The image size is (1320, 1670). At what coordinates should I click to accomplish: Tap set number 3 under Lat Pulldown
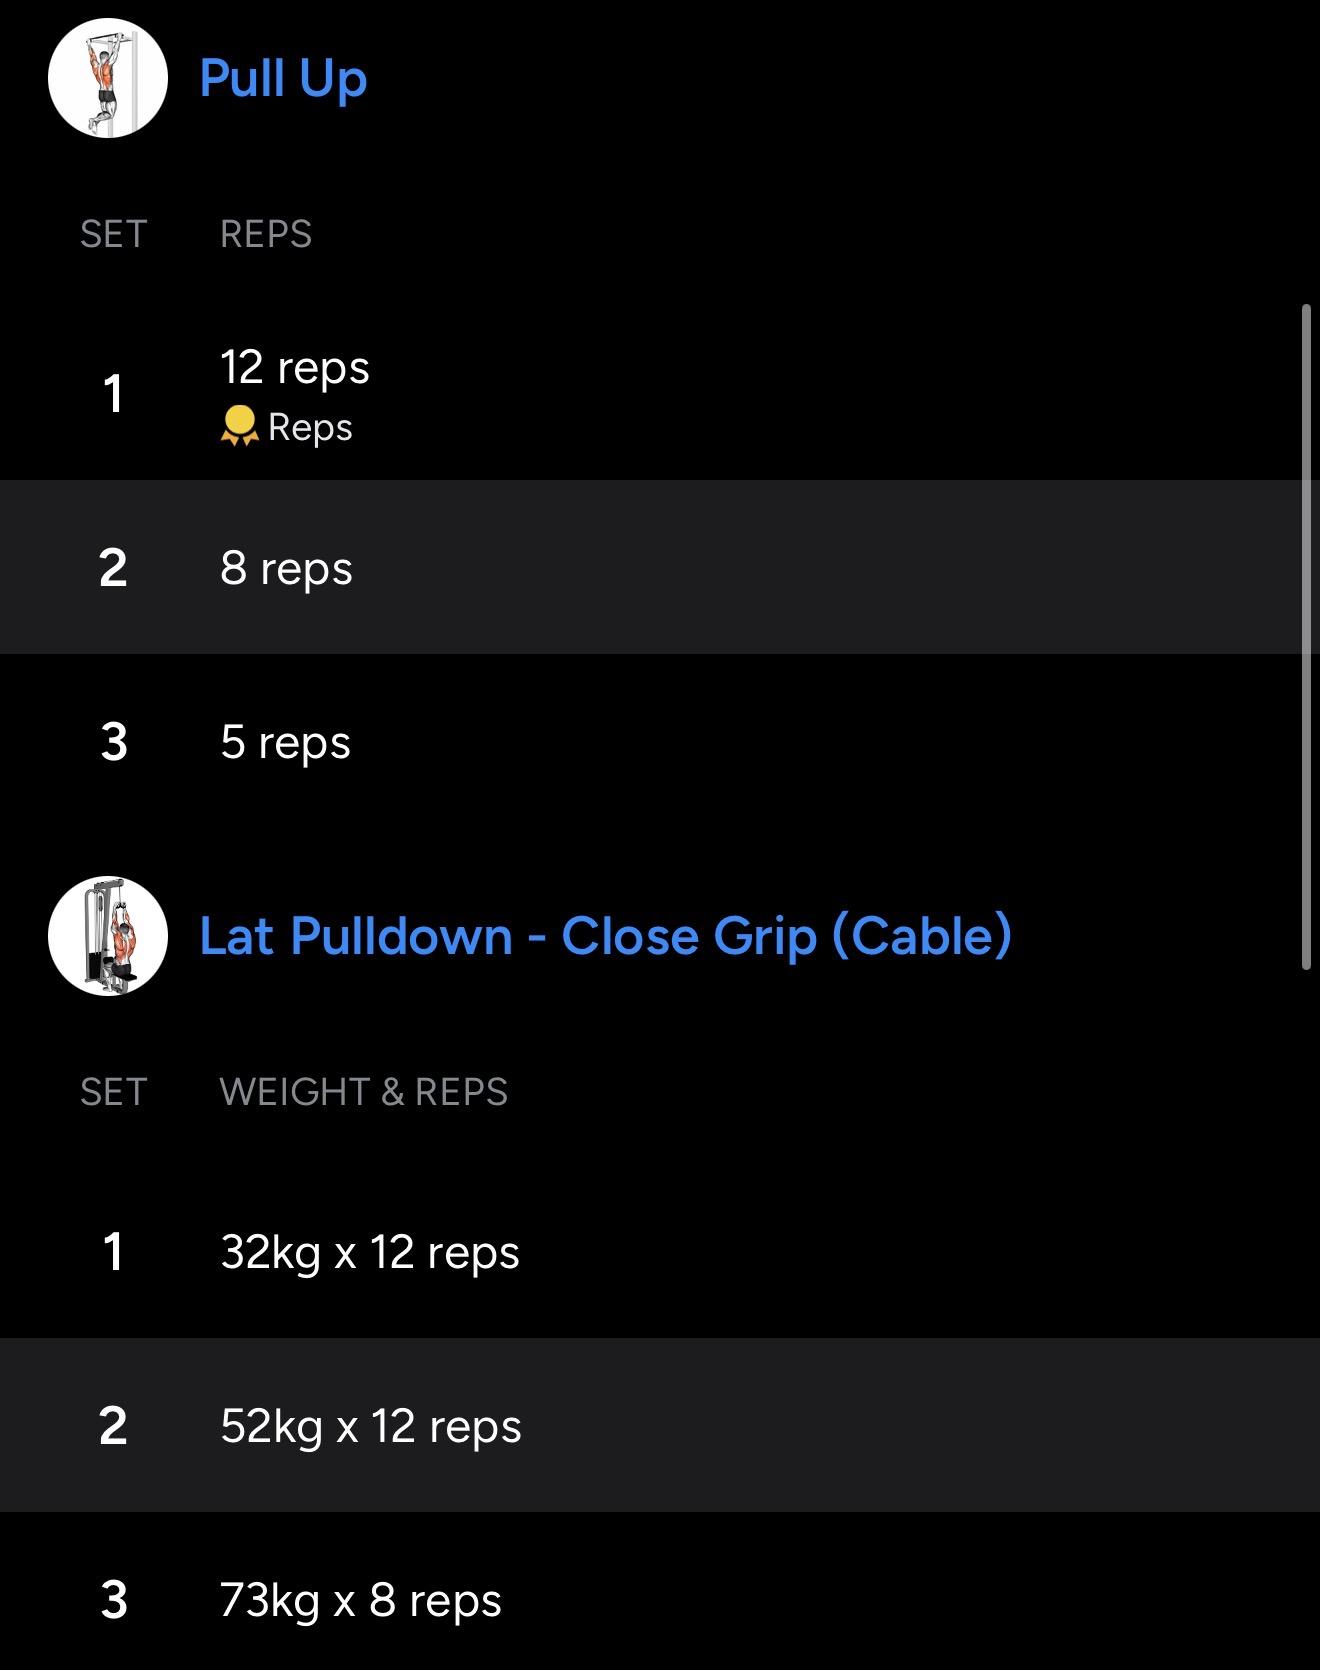point(114,1600)
